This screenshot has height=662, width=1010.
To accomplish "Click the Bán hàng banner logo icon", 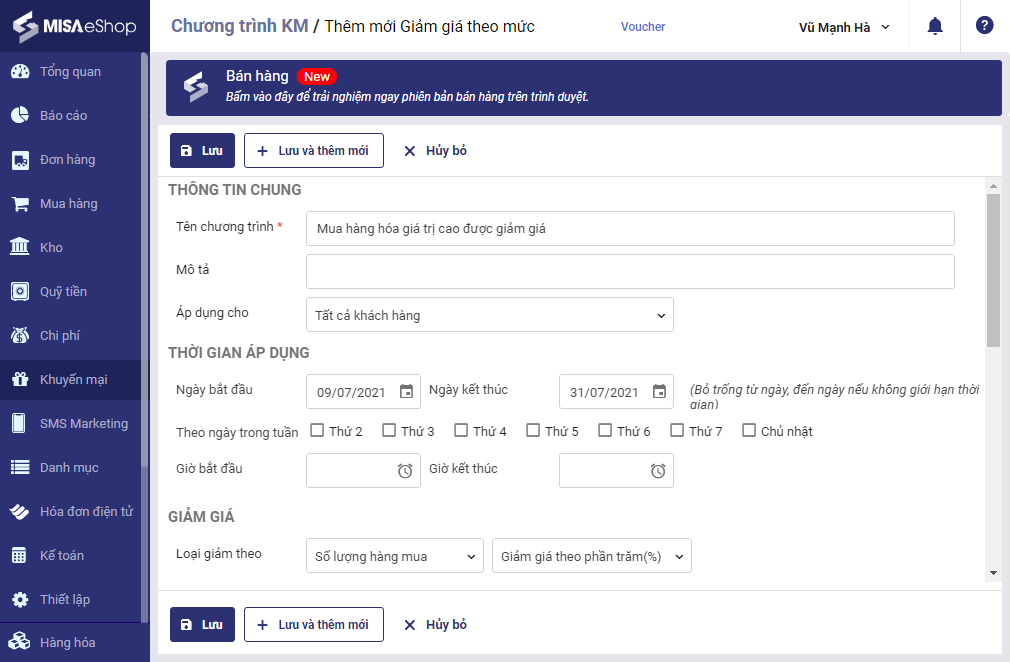I will tap(196, 88).
